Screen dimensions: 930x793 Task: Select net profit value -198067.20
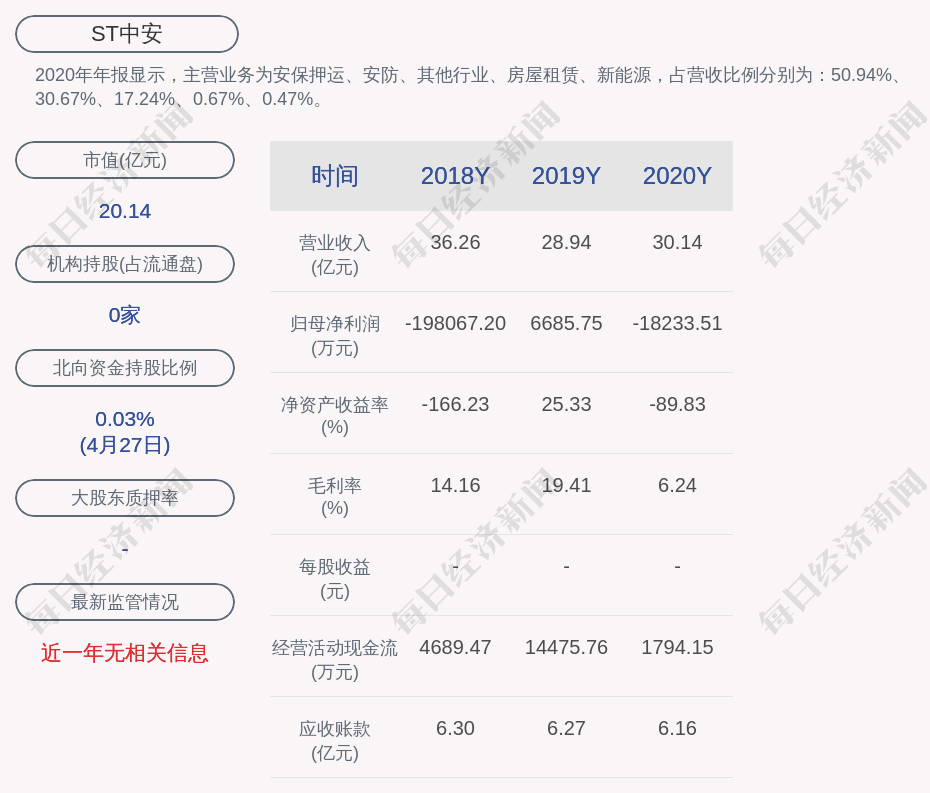click(x=456, y=323)
